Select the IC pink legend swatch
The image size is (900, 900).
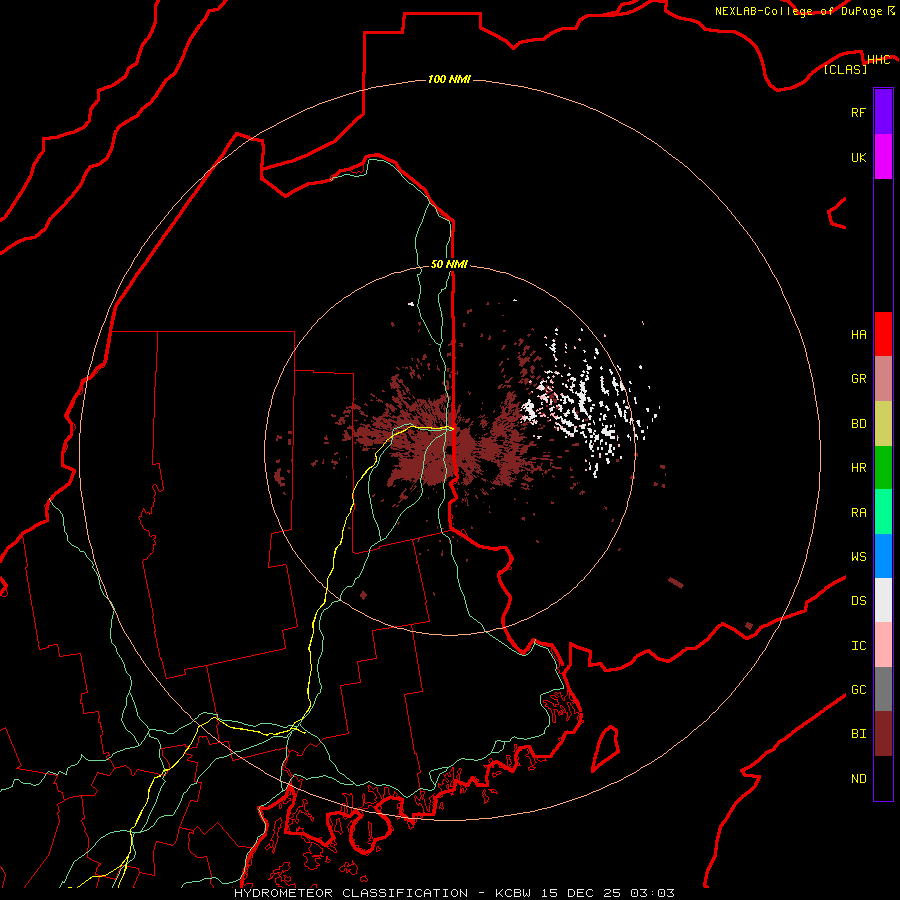click(x=883, y=645)
